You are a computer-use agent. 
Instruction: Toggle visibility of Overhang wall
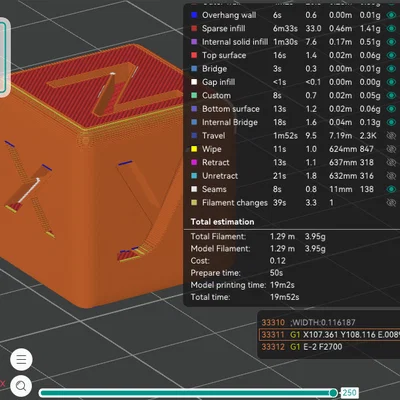click(x=391, y=15)
